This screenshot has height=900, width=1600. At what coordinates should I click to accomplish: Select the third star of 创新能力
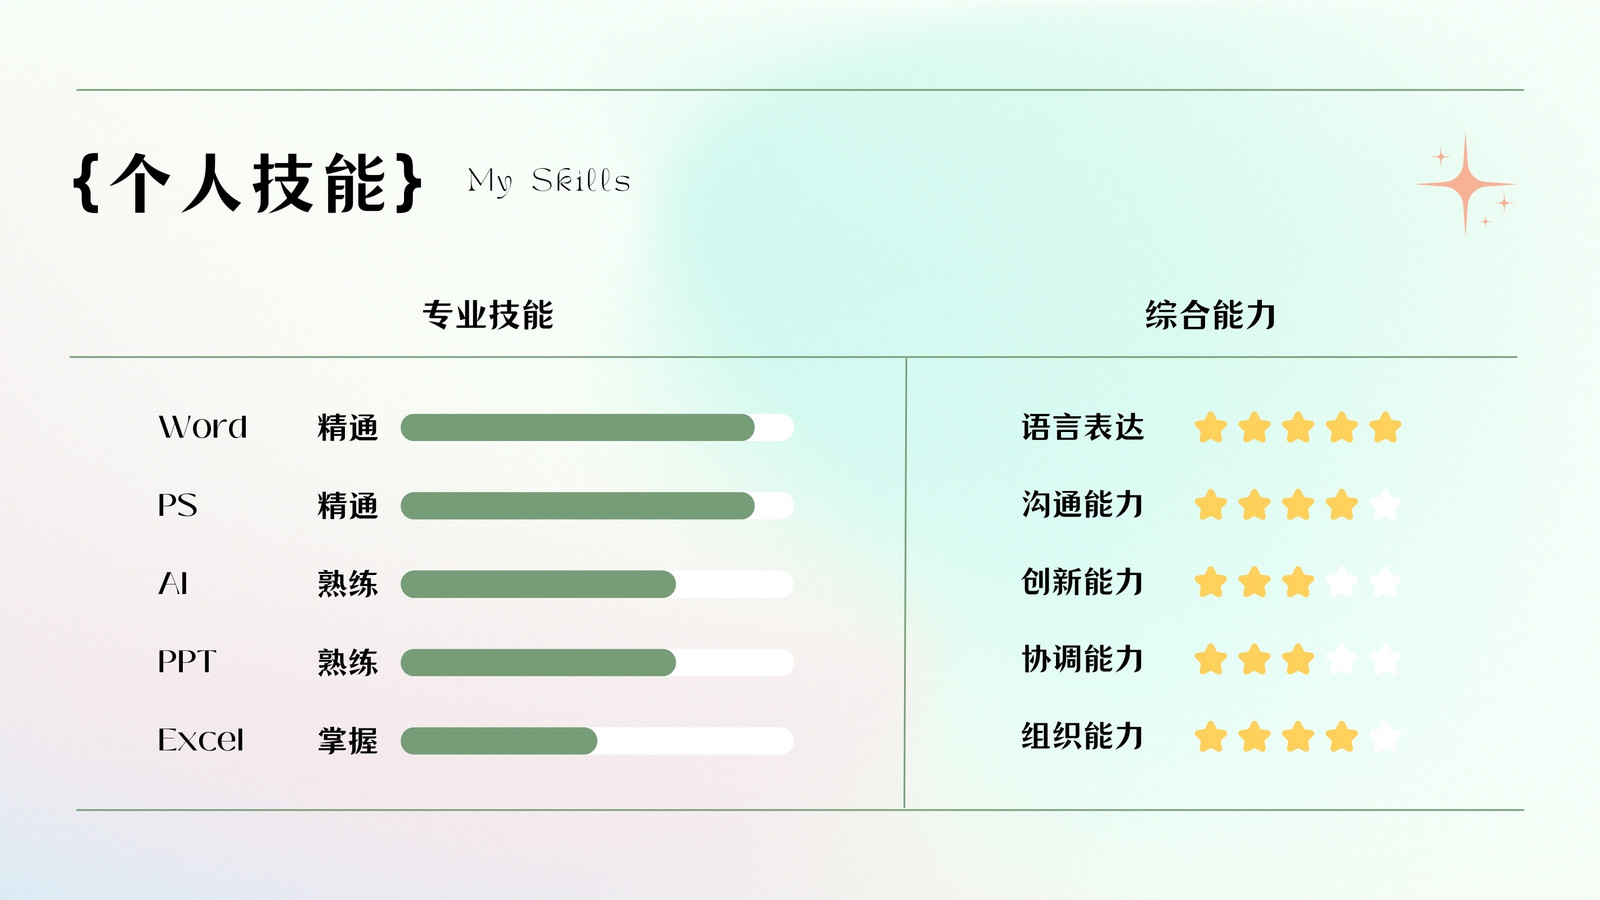[1298, 582]
